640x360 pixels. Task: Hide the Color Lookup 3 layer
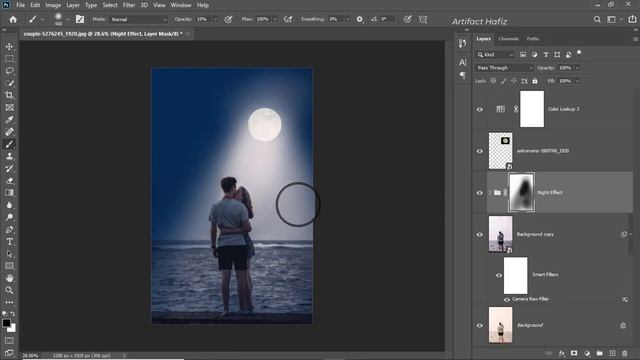pos(480,109)
